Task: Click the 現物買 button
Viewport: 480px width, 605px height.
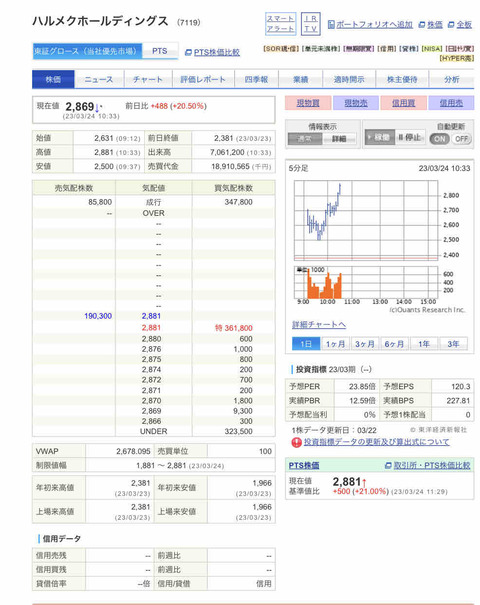Action: click(x=308, y=103)
